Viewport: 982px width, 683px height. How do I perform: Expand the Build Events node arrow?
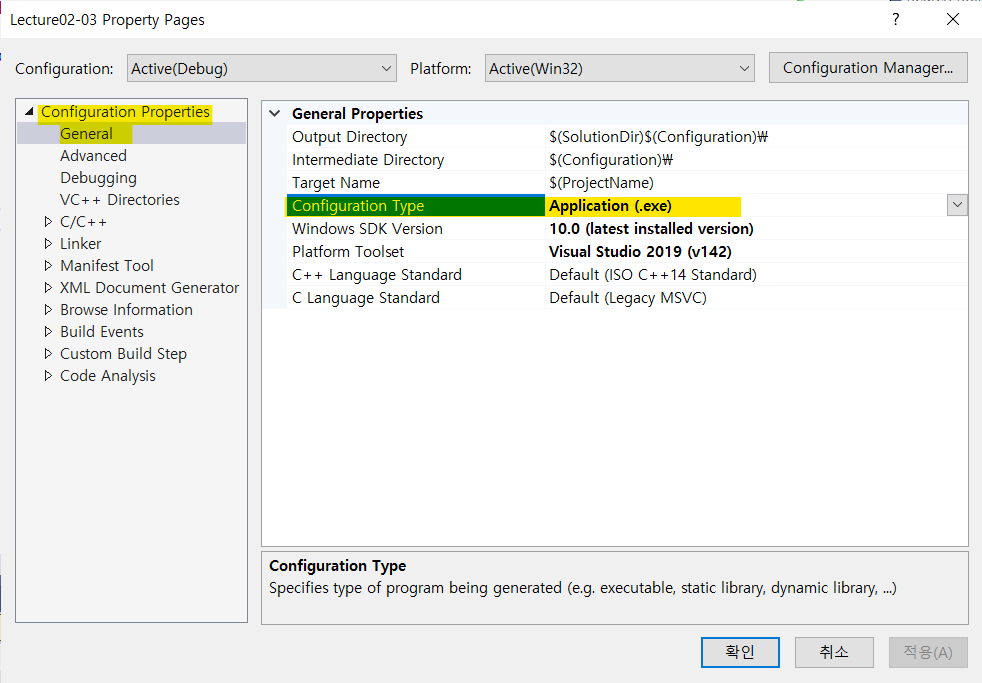[x=48, y=331]
